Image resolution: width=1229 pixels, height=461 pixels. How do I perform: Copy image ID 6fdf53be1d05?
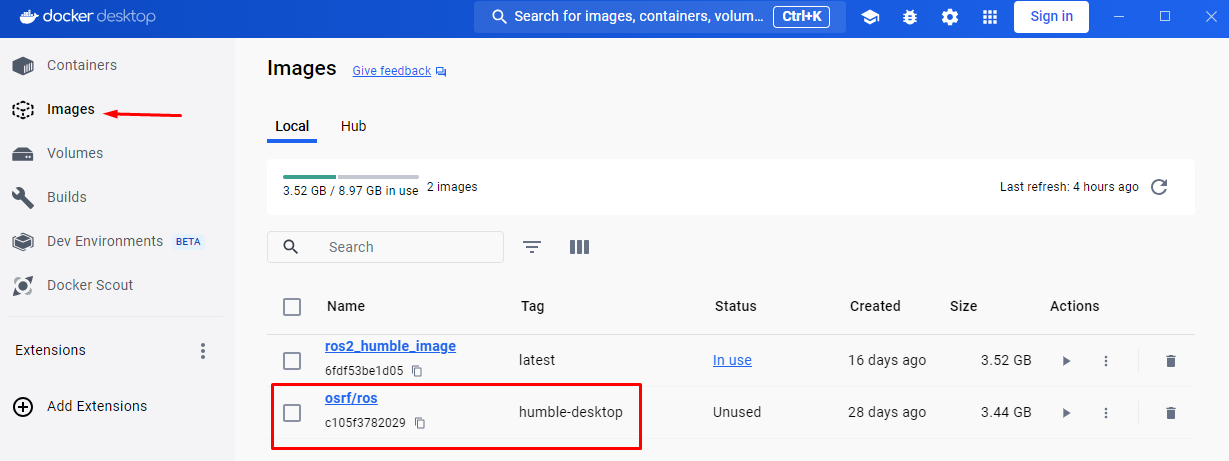click(x=417, y=371)
